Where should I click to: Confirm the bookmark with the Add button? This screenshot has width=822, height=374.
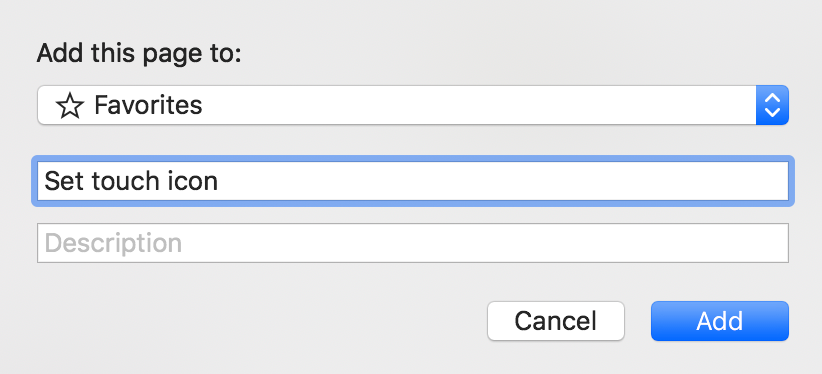pos(720,321)
